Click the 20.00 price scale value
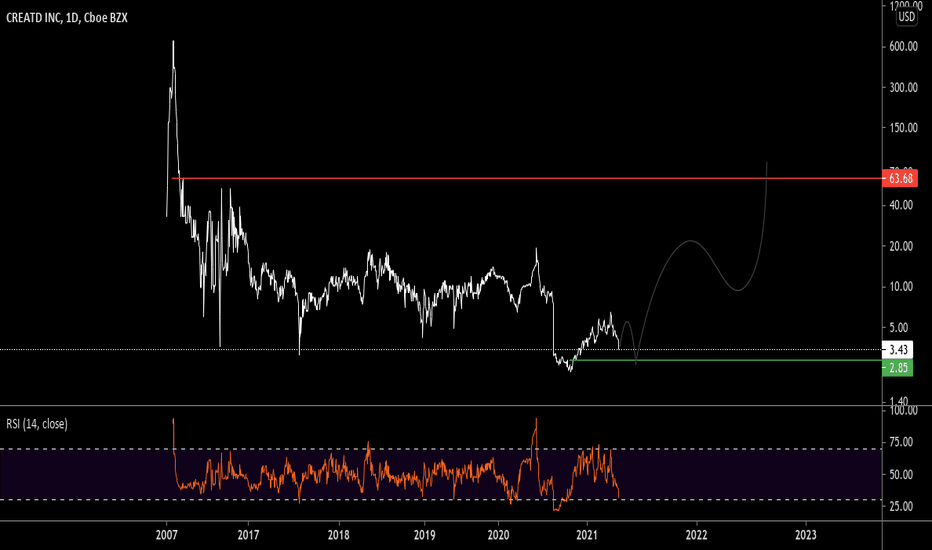This screenshot has height=550, width=932. pos(901,246)
